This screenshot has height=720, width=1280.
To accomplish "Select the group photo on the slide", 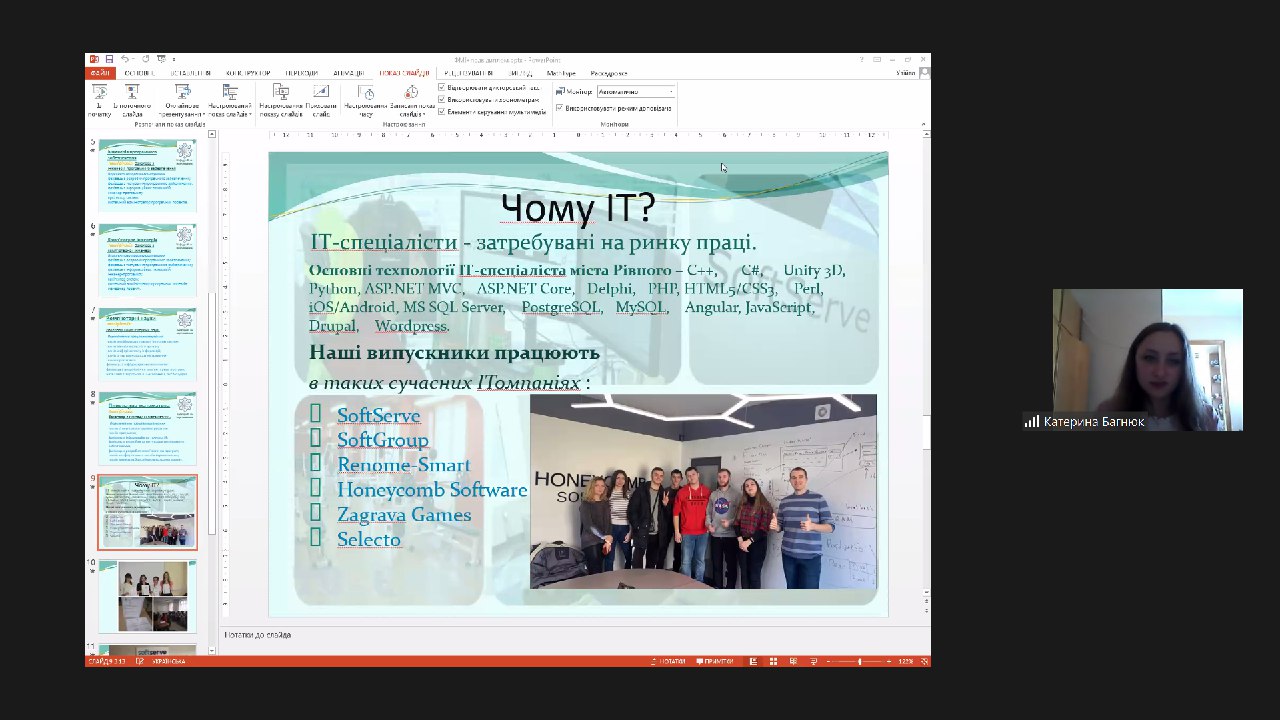I will [x=703, y=491].
